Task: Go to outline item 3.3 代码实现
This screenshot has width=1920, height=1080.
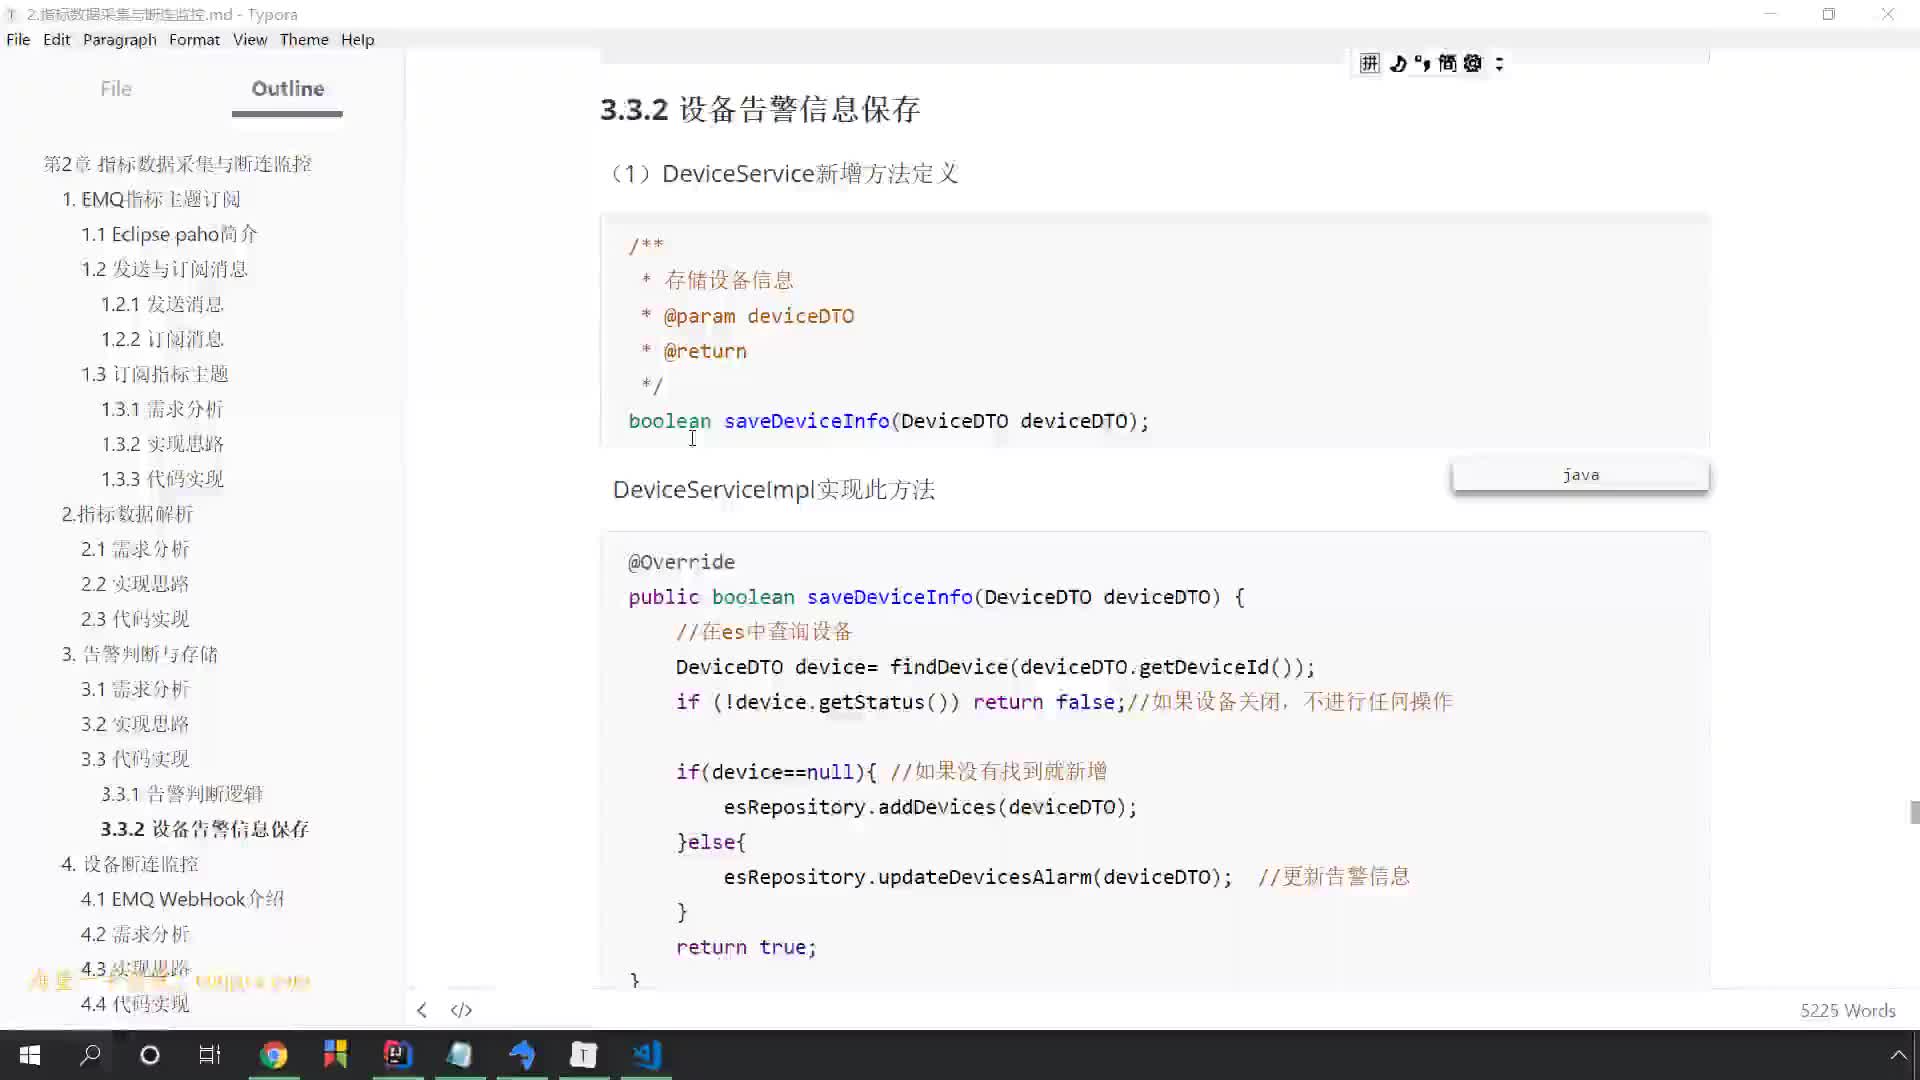Action: pyautogui.click(x=135, y=759)
